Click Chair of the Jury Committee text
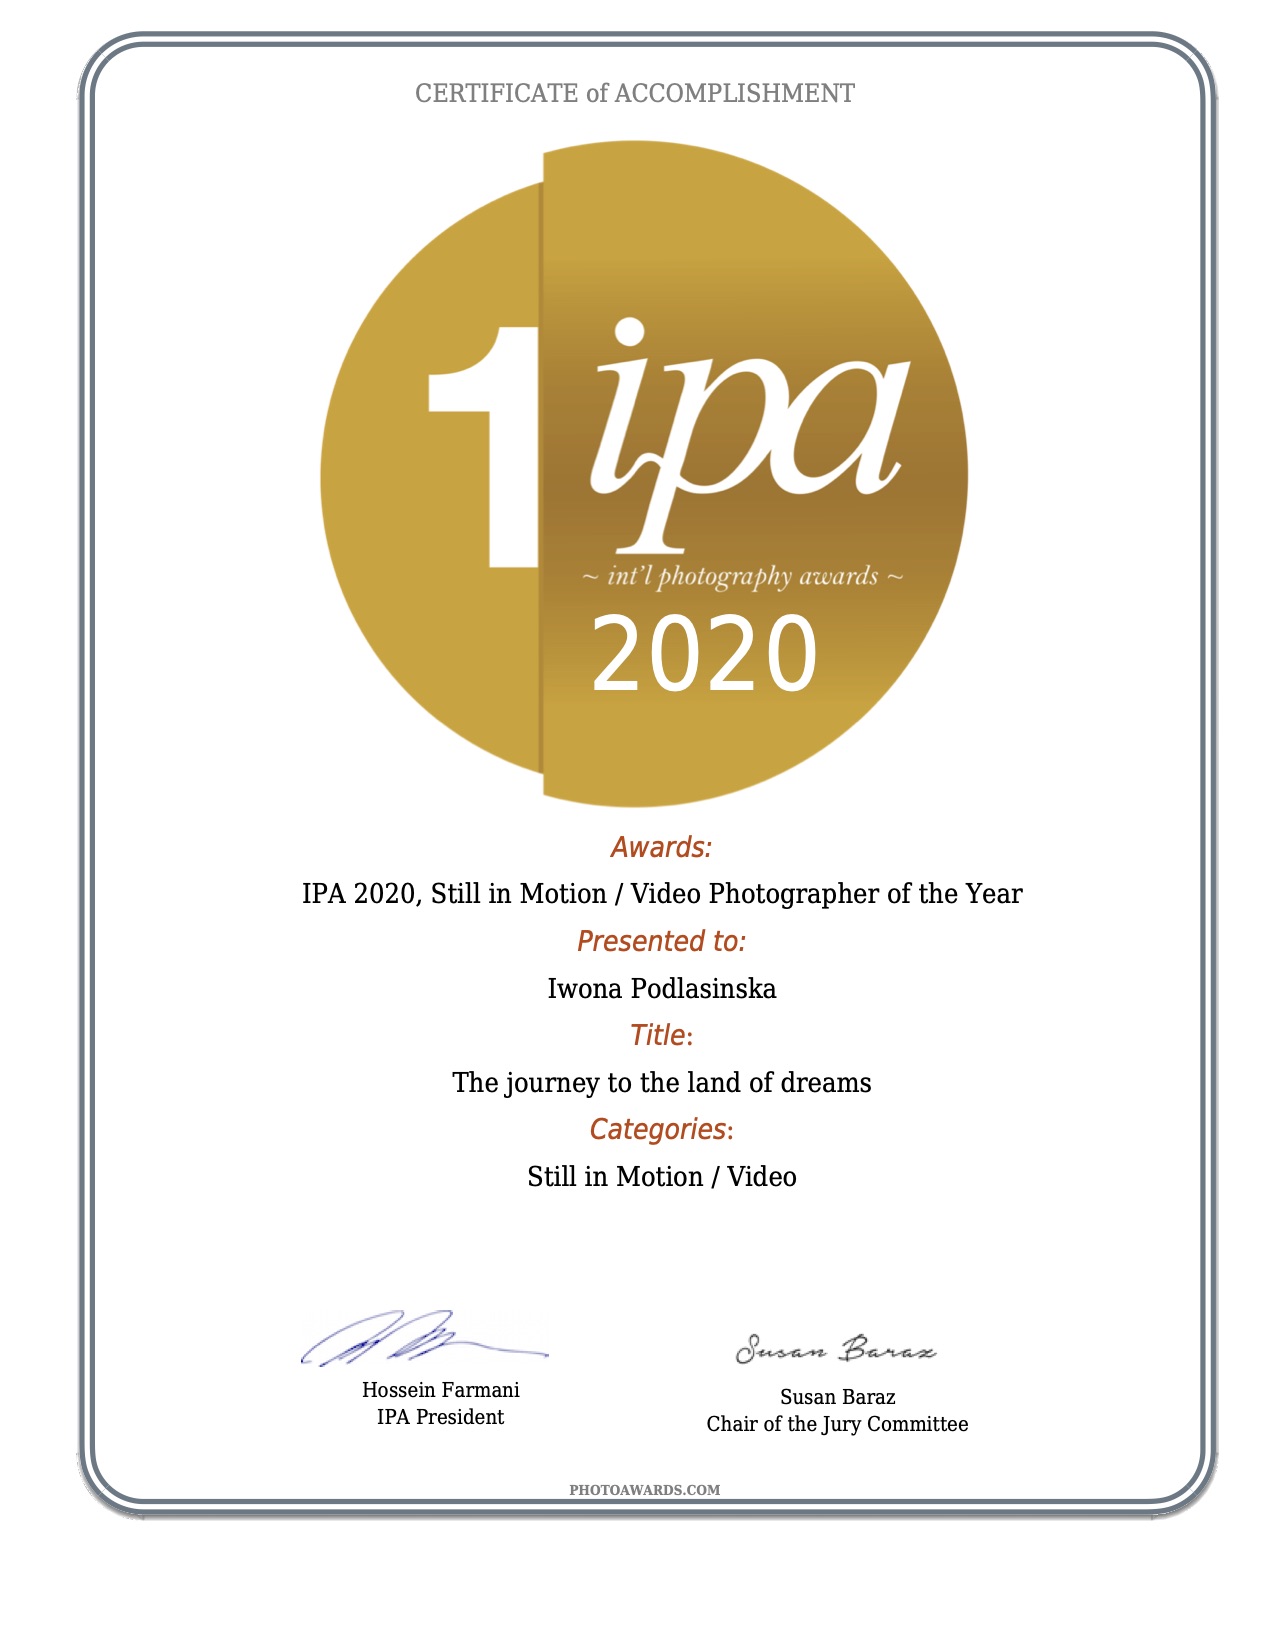Viewport: 1275px width, 1650px height. click(837, 1423)
